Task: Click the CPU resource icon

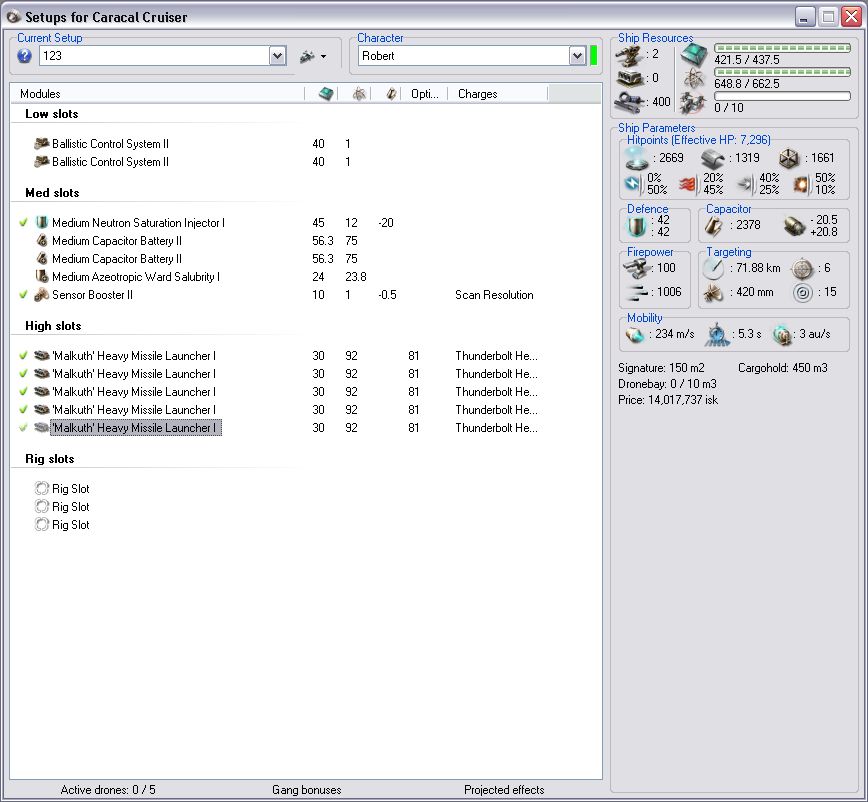Action: (694, 55)
